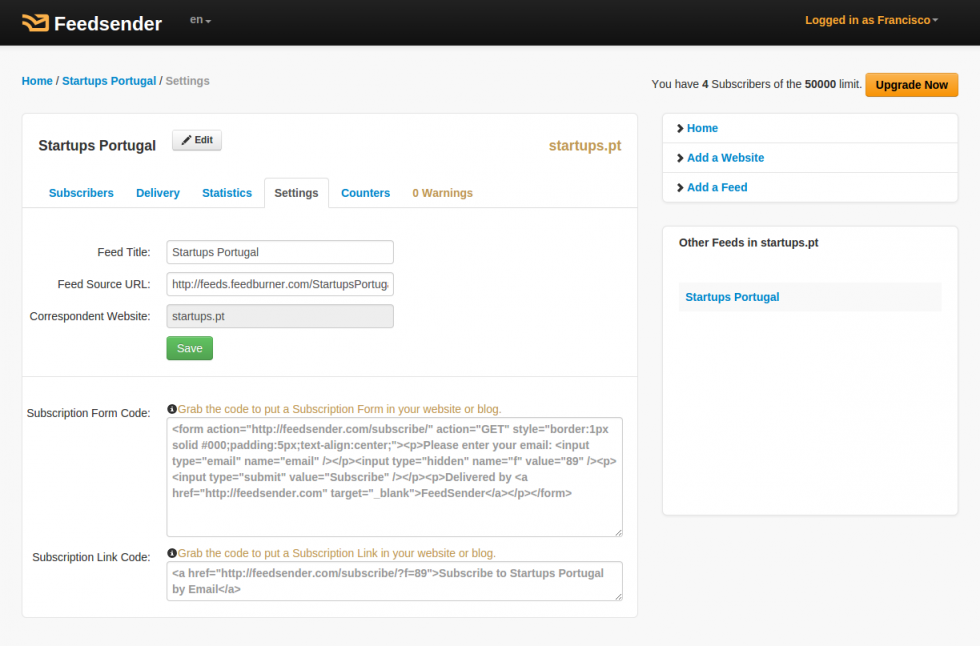Focus the Feed Source URL field
The image size is (980, 646).
(280, 284)
